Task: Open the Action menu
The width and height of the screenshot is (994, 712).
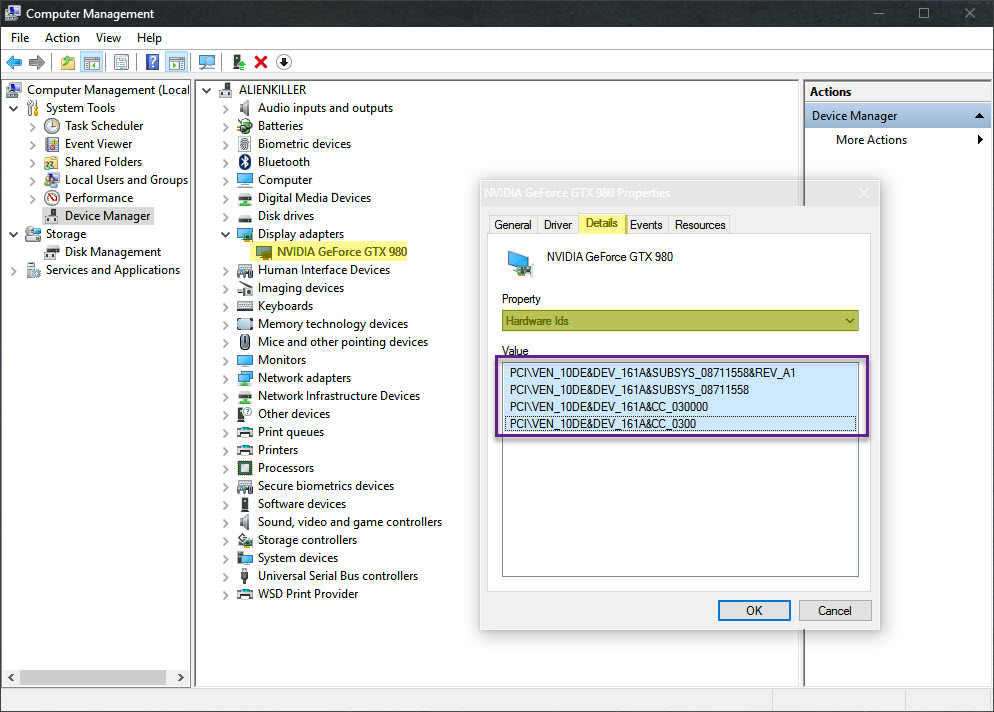Action: pyautogui.click(x=62, y=38)
